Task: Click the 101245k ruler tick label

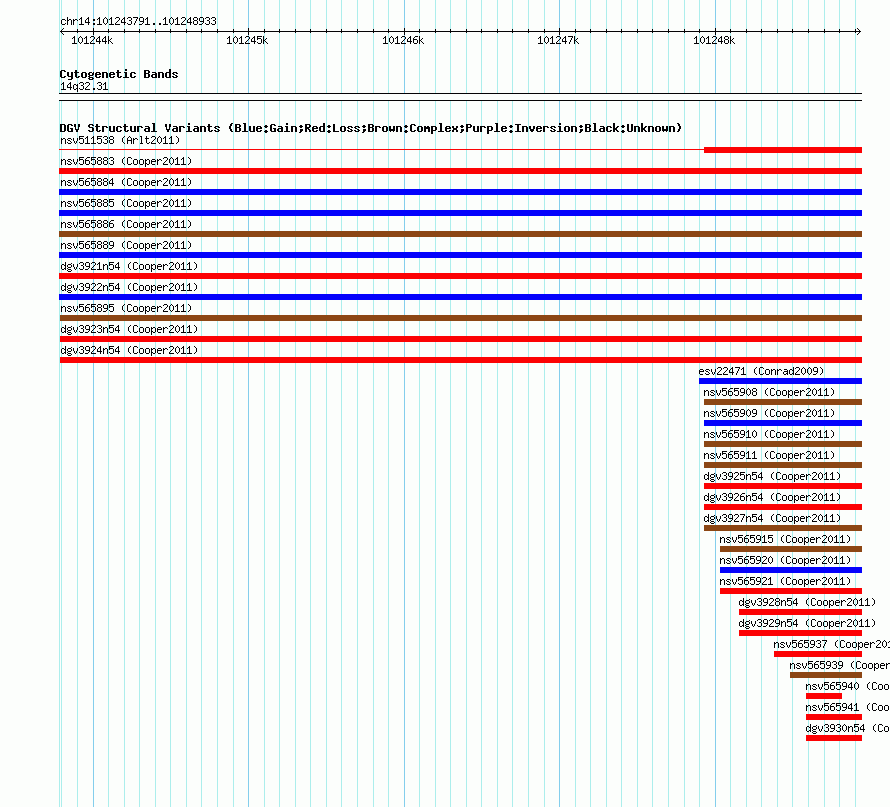Action: coord(247,40)
